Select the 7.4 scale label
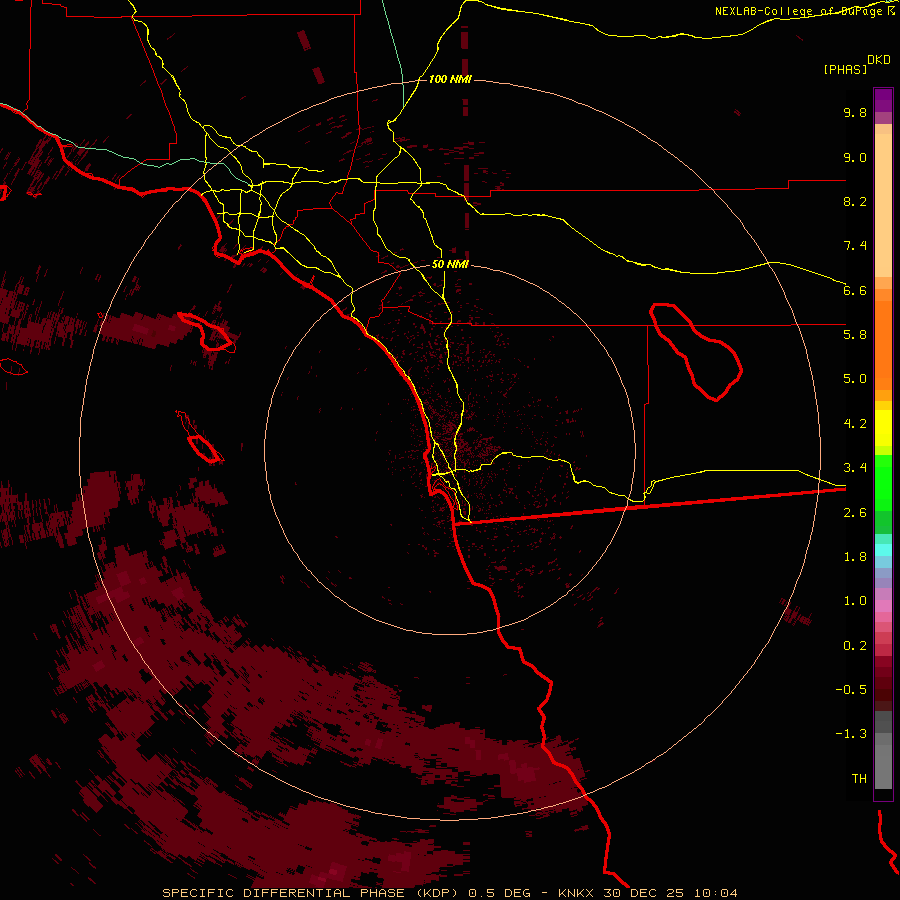This screenshot has height=900, width=900. (x=855, y=246)
